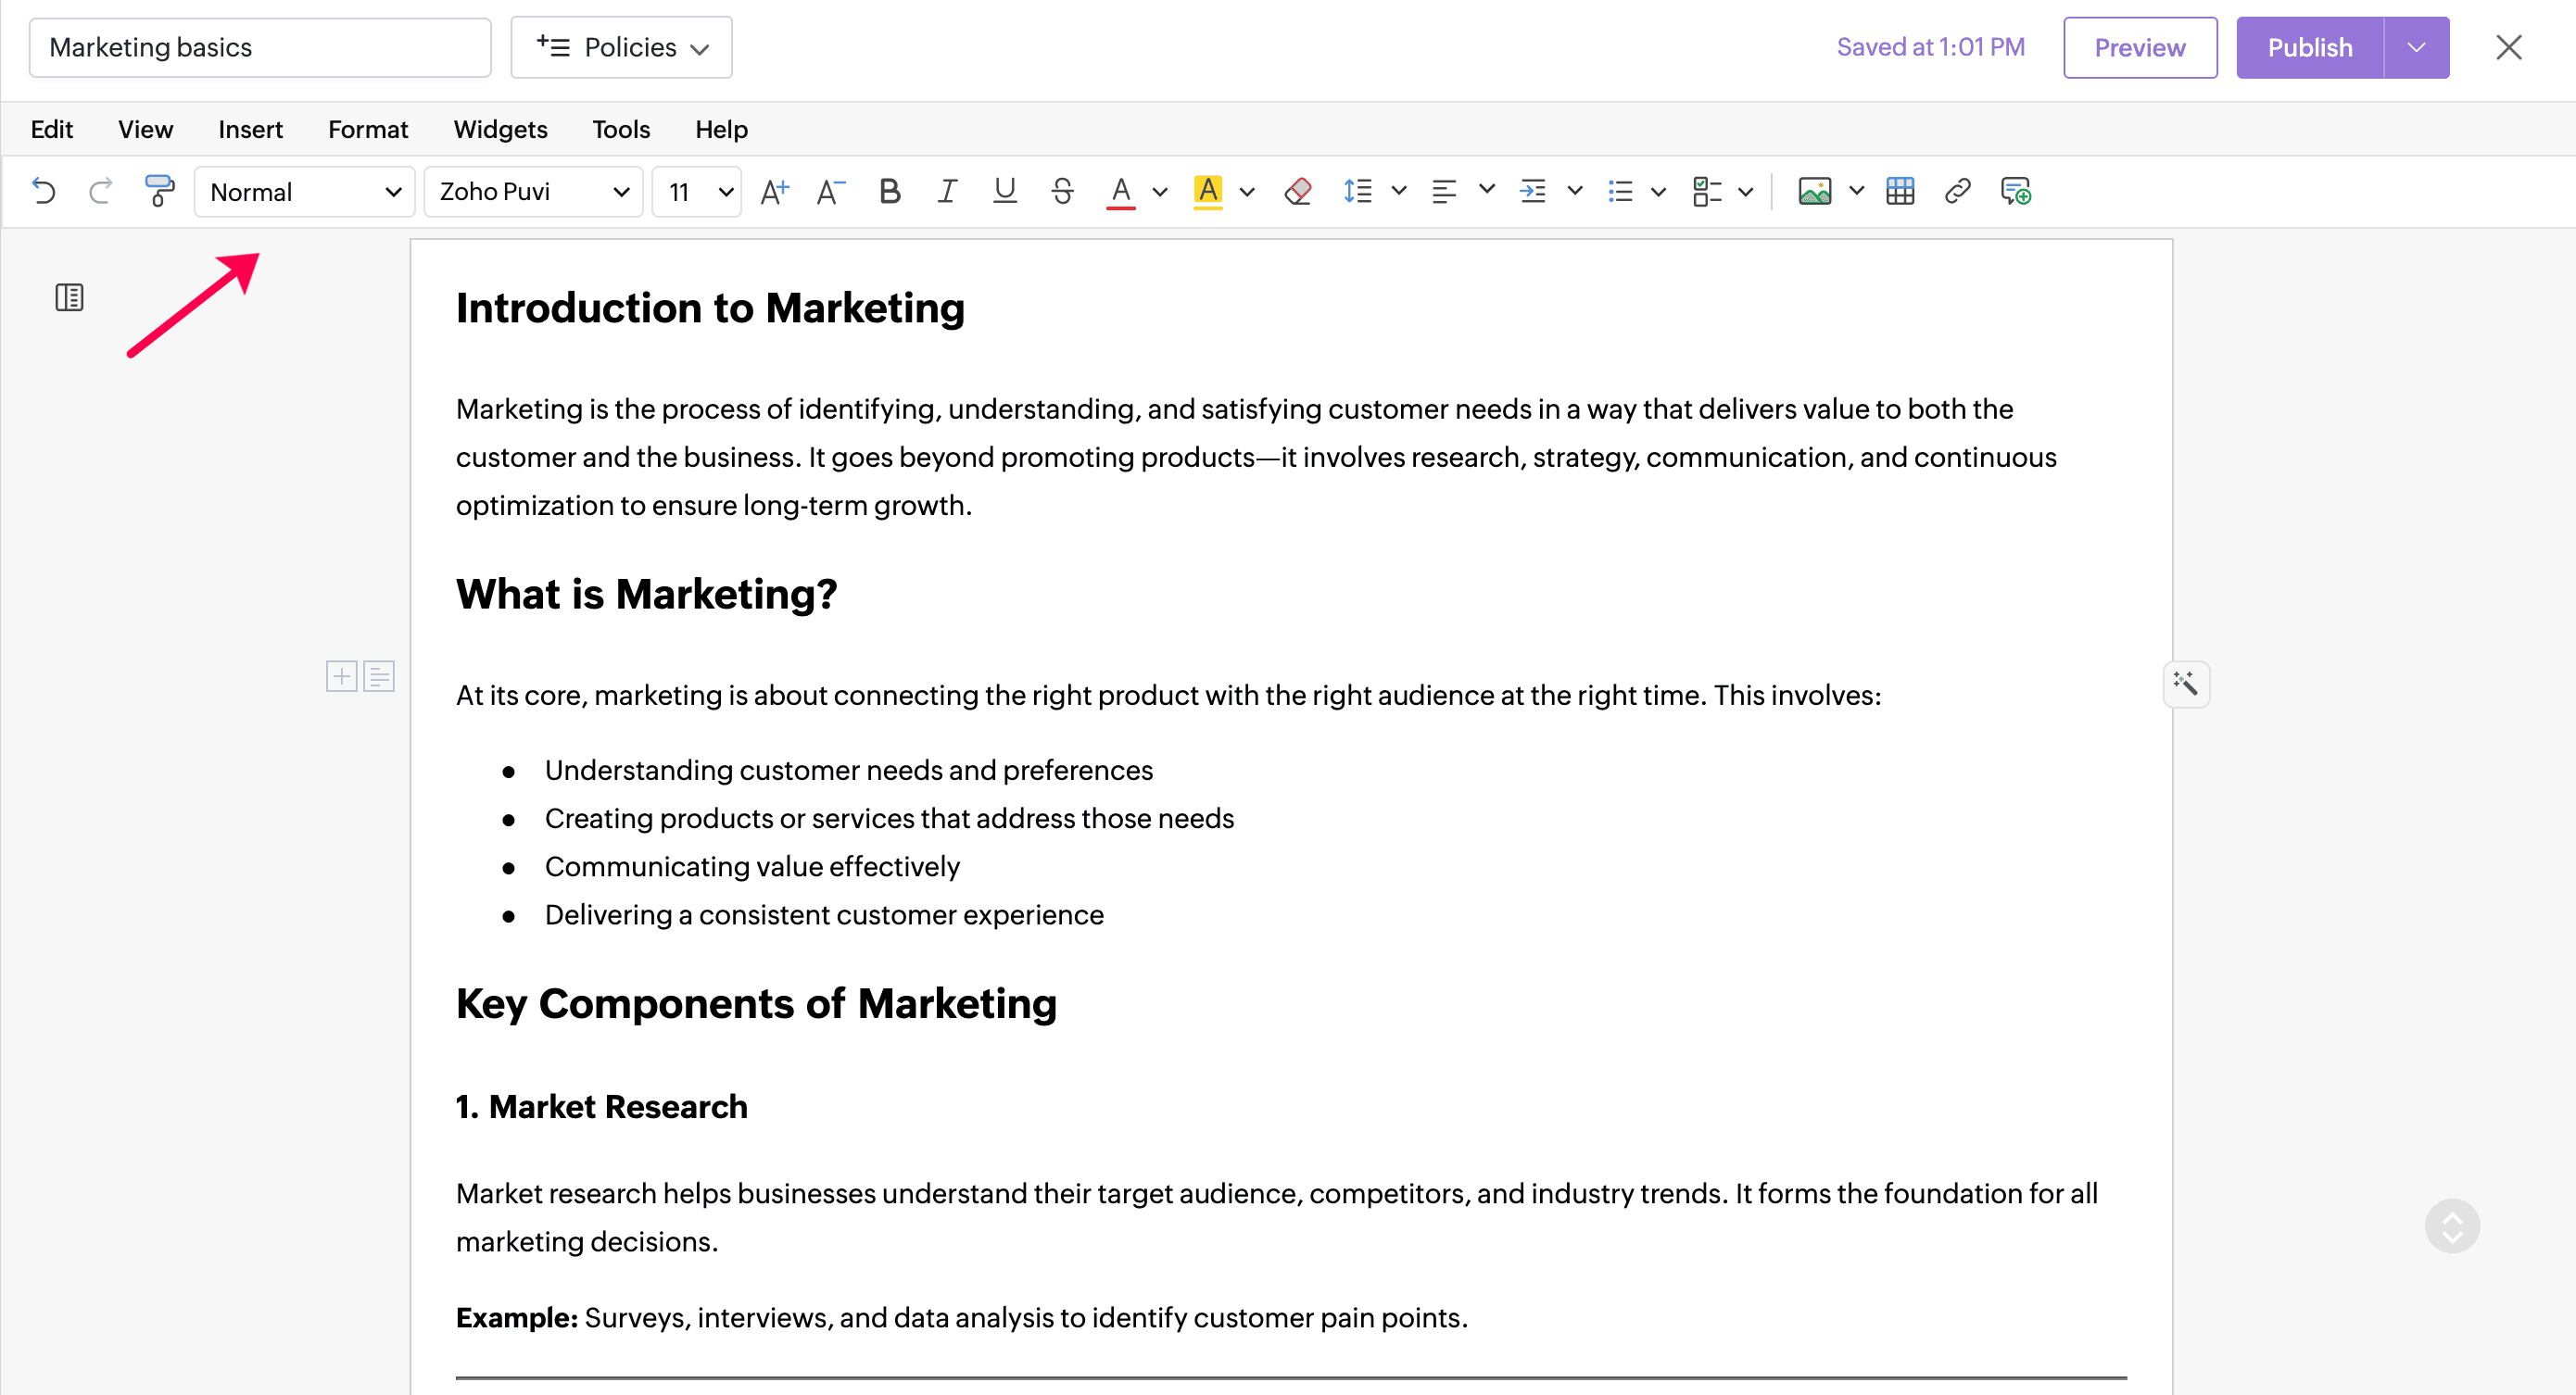Viewport: 2576px width, 1395px height.
Task: Open the Widgets menu
Action: coord(500,129)
